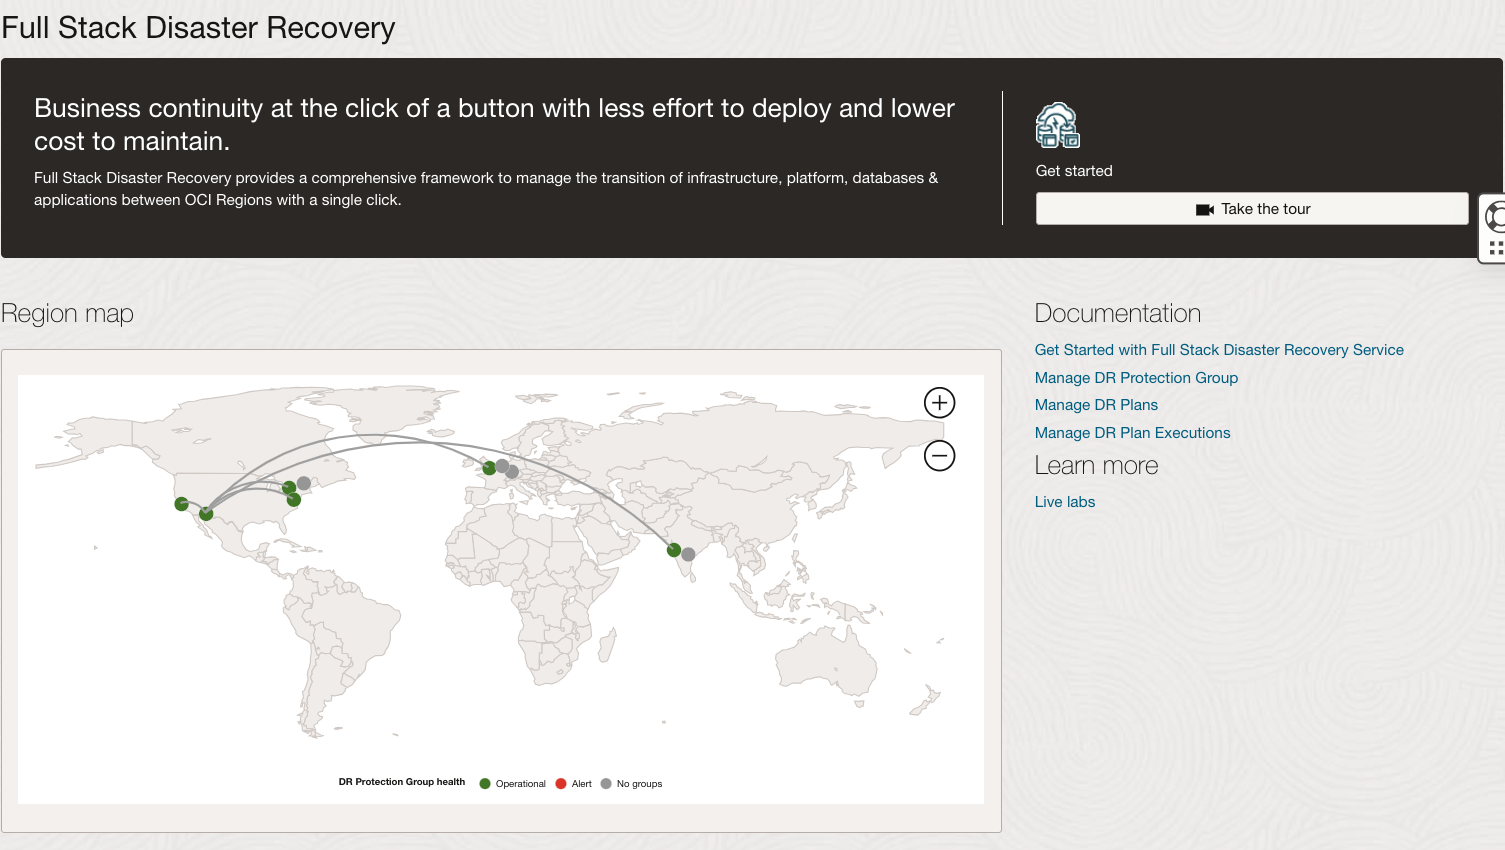Open the lifebuoy help icon
Viewport: 1505px width, 850px height.
coord(1495,216)
